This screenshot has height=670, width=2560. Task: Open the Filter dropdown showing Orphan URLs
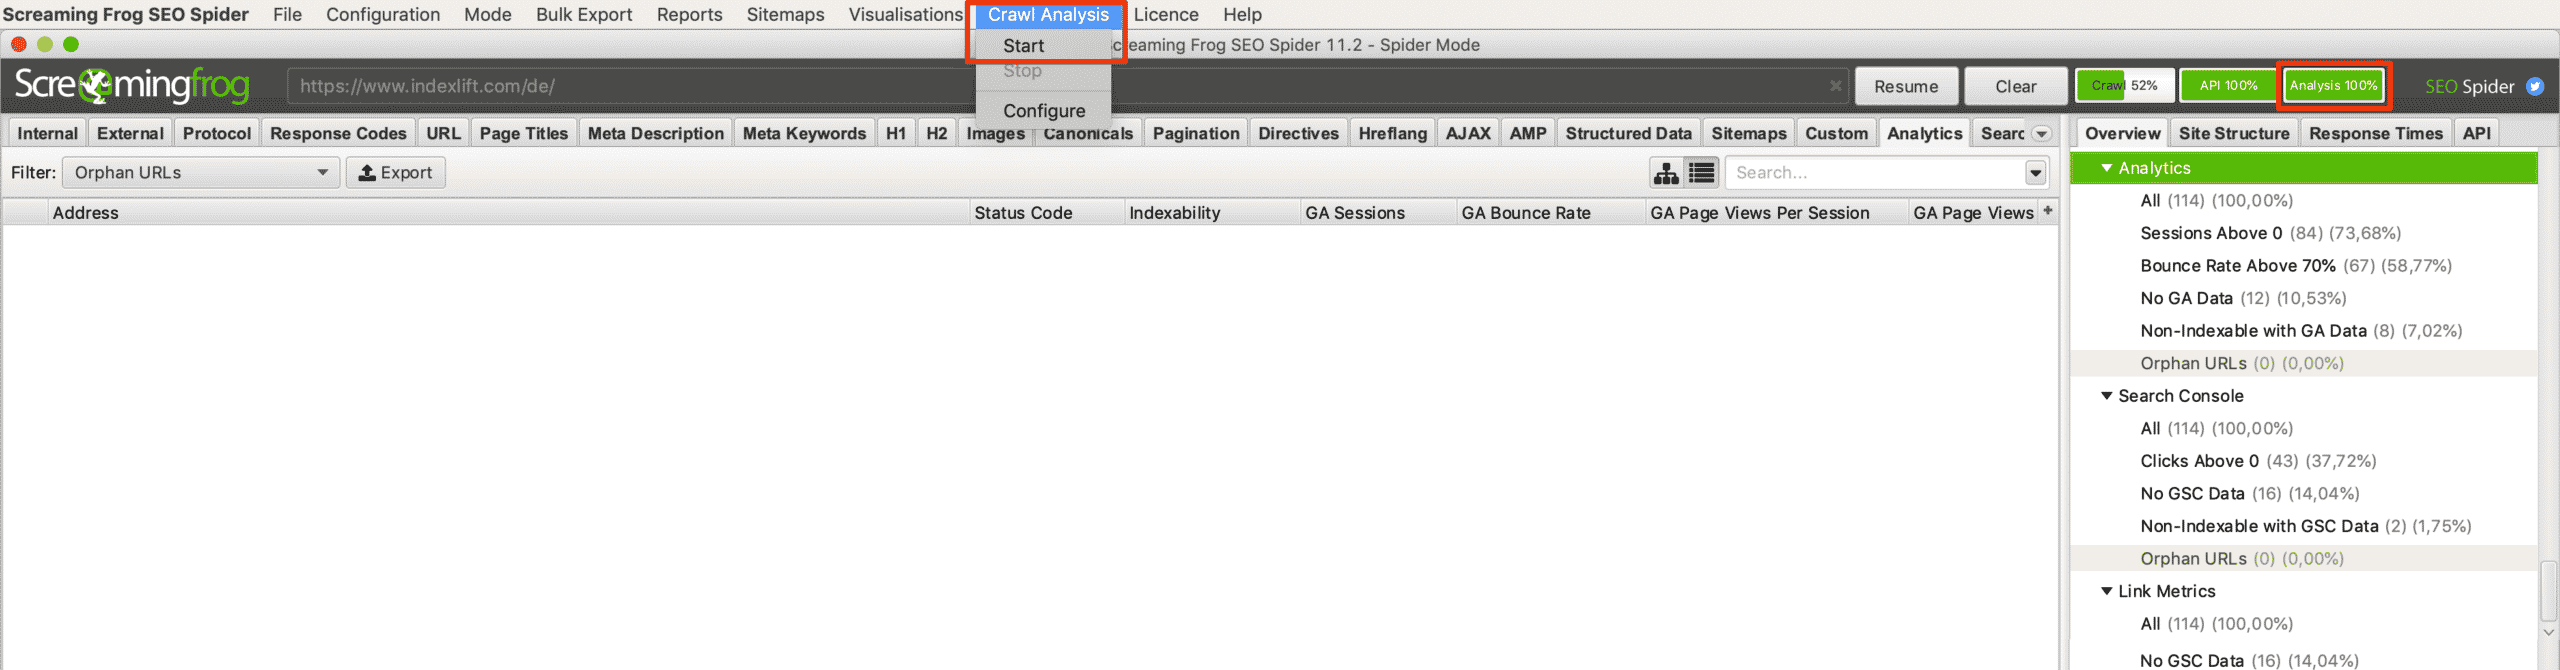pyautogui.click(x=200, y=173)
